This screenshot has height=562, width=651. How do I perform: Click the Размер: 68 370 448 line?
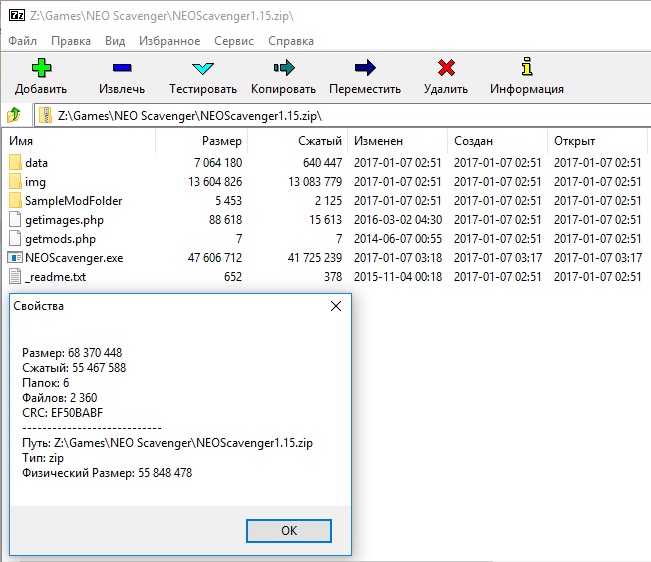72,353
